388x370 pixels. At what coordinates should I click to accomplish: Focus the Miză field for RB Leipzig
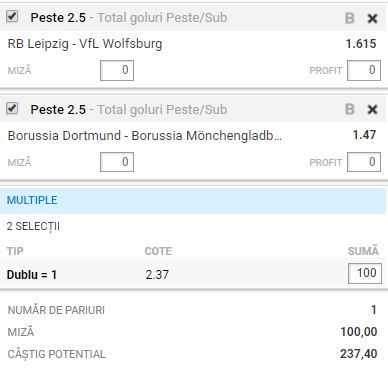pyautogui.click(x=117, y=70)
